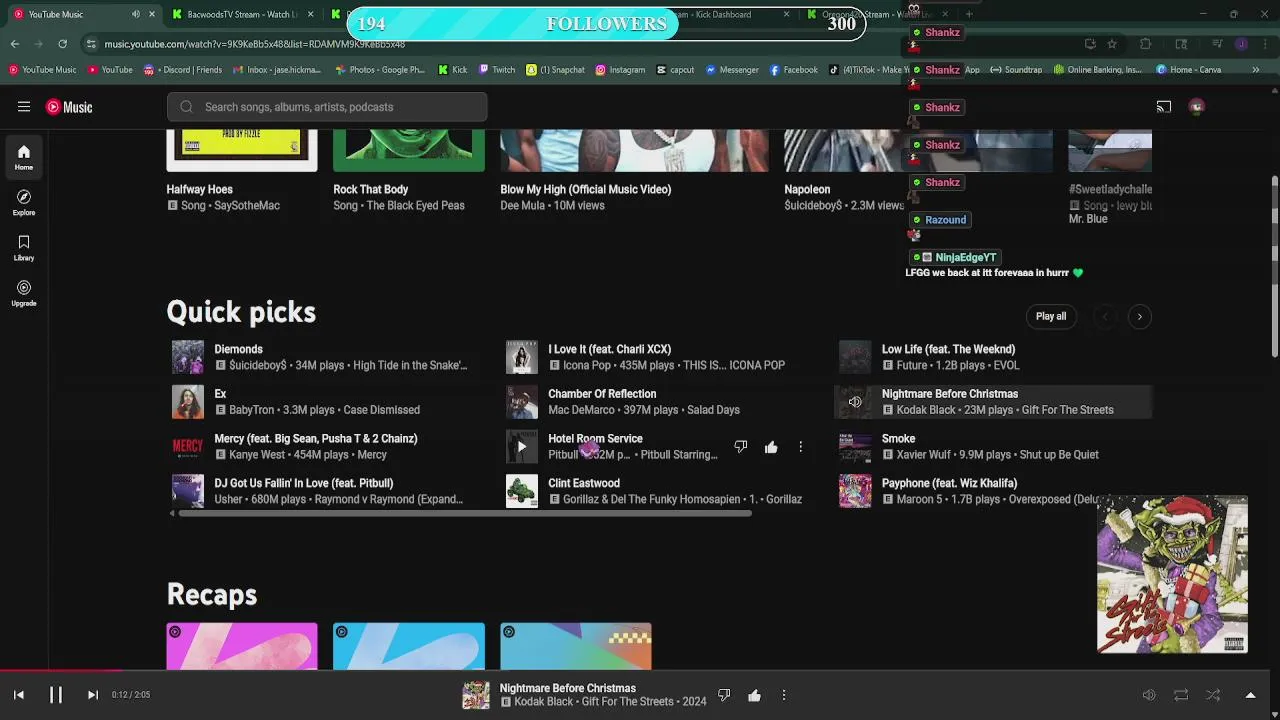Open the Library sidebar section
This screenshot has width=1280, height=720.
(x=24, y=248)
